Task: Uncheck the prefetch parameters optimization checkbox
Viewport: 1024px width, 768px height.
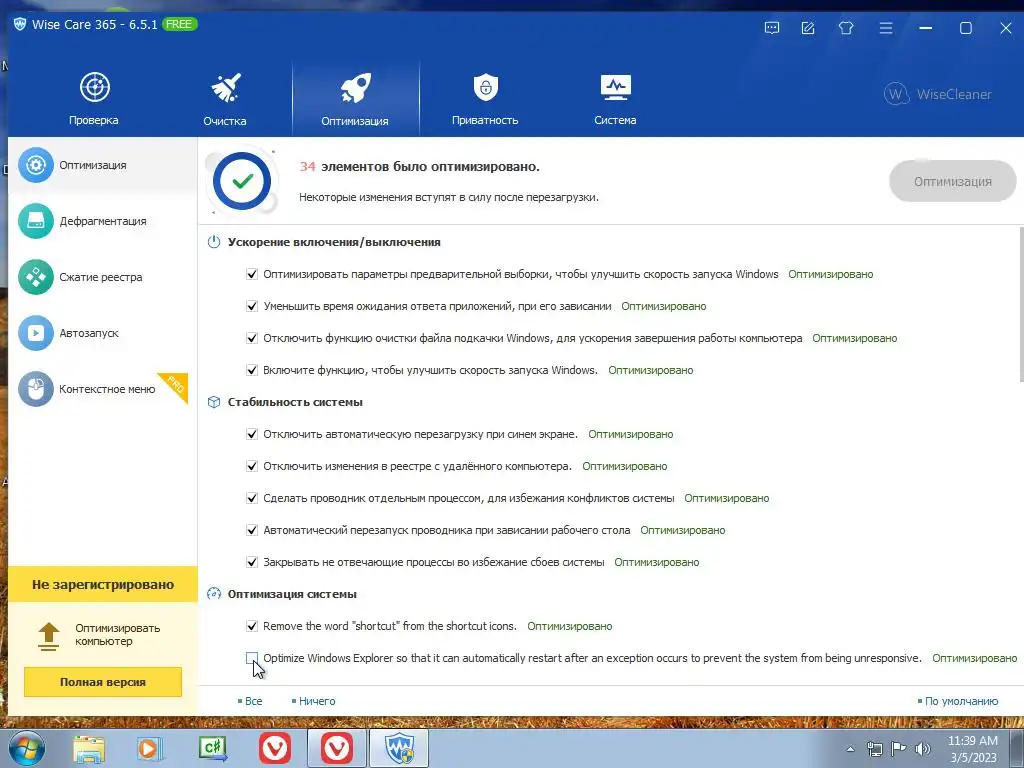Action: pyautogui.click(x=252, y=274)
